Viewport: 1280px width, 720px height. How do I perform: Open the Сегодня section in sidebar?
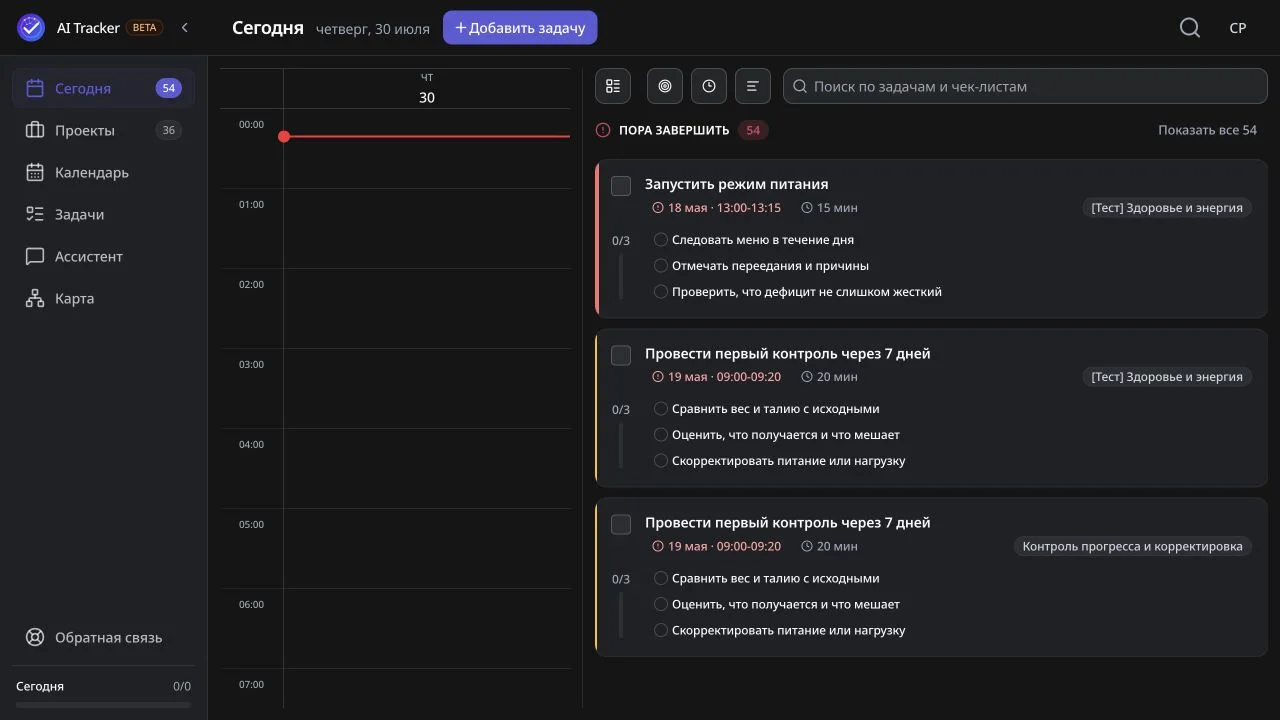(103, 88)
